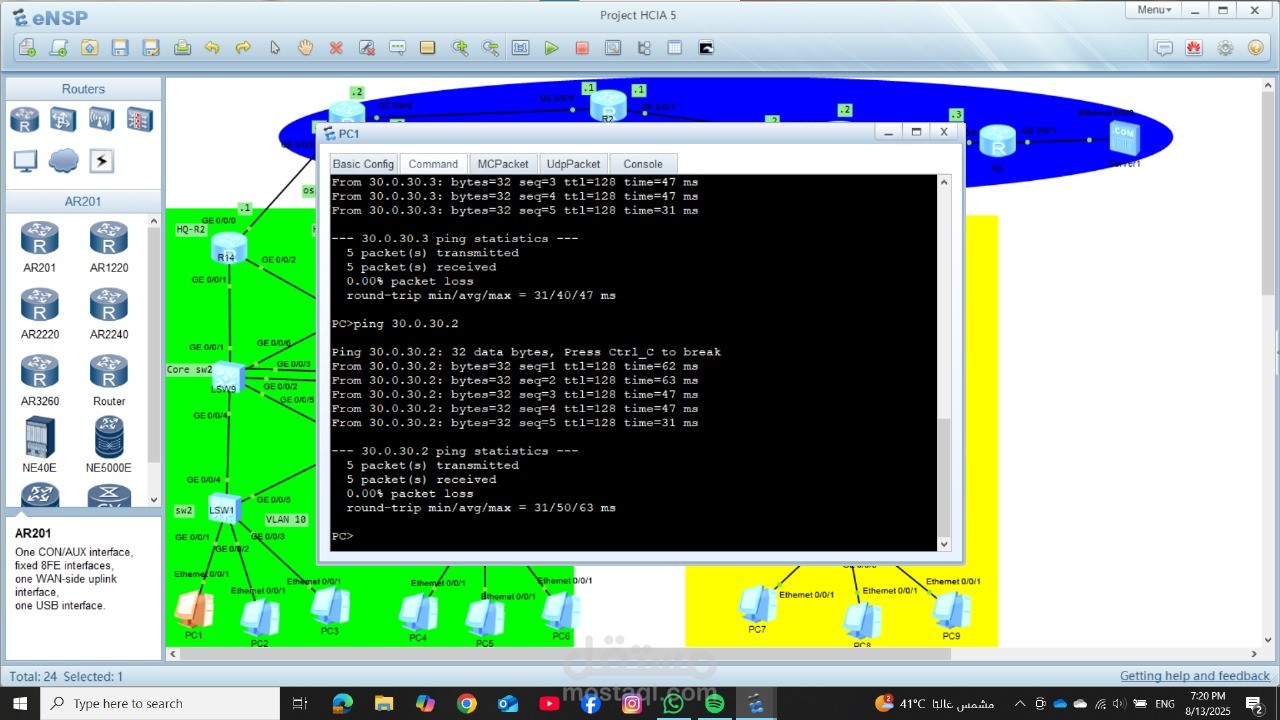Image resolution: width=1280 pixels, height=720 pixels.
Task: Select the WLAN device category icon
Action: pos(101,120)
